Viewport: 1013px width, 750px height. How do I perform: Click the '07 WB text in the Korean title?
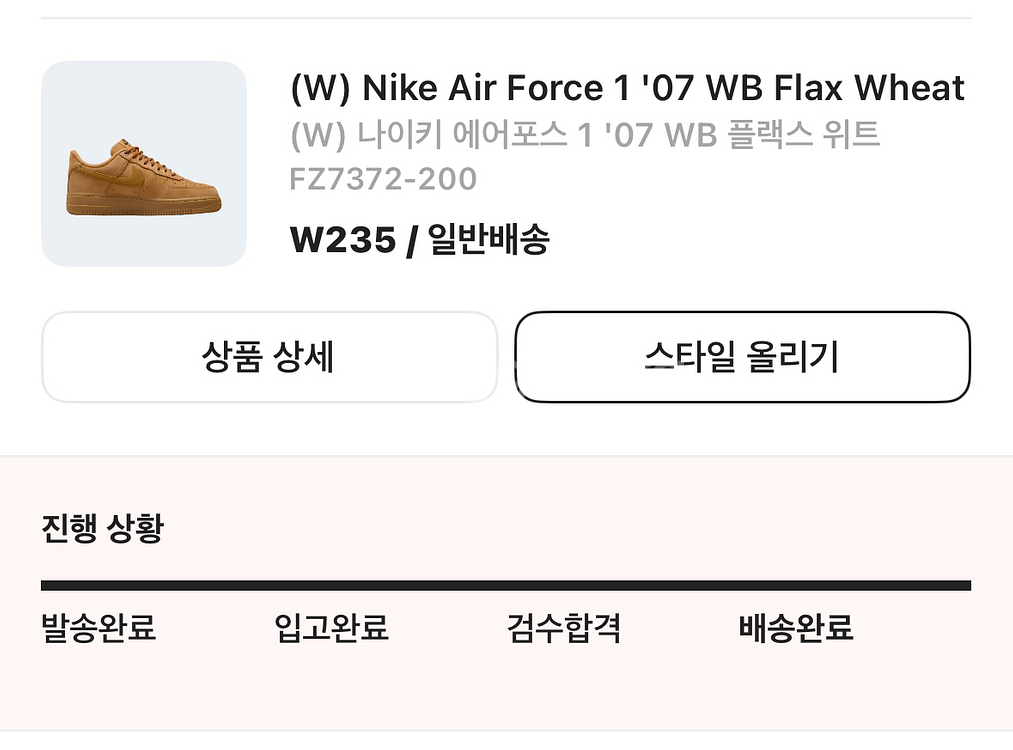660,135
